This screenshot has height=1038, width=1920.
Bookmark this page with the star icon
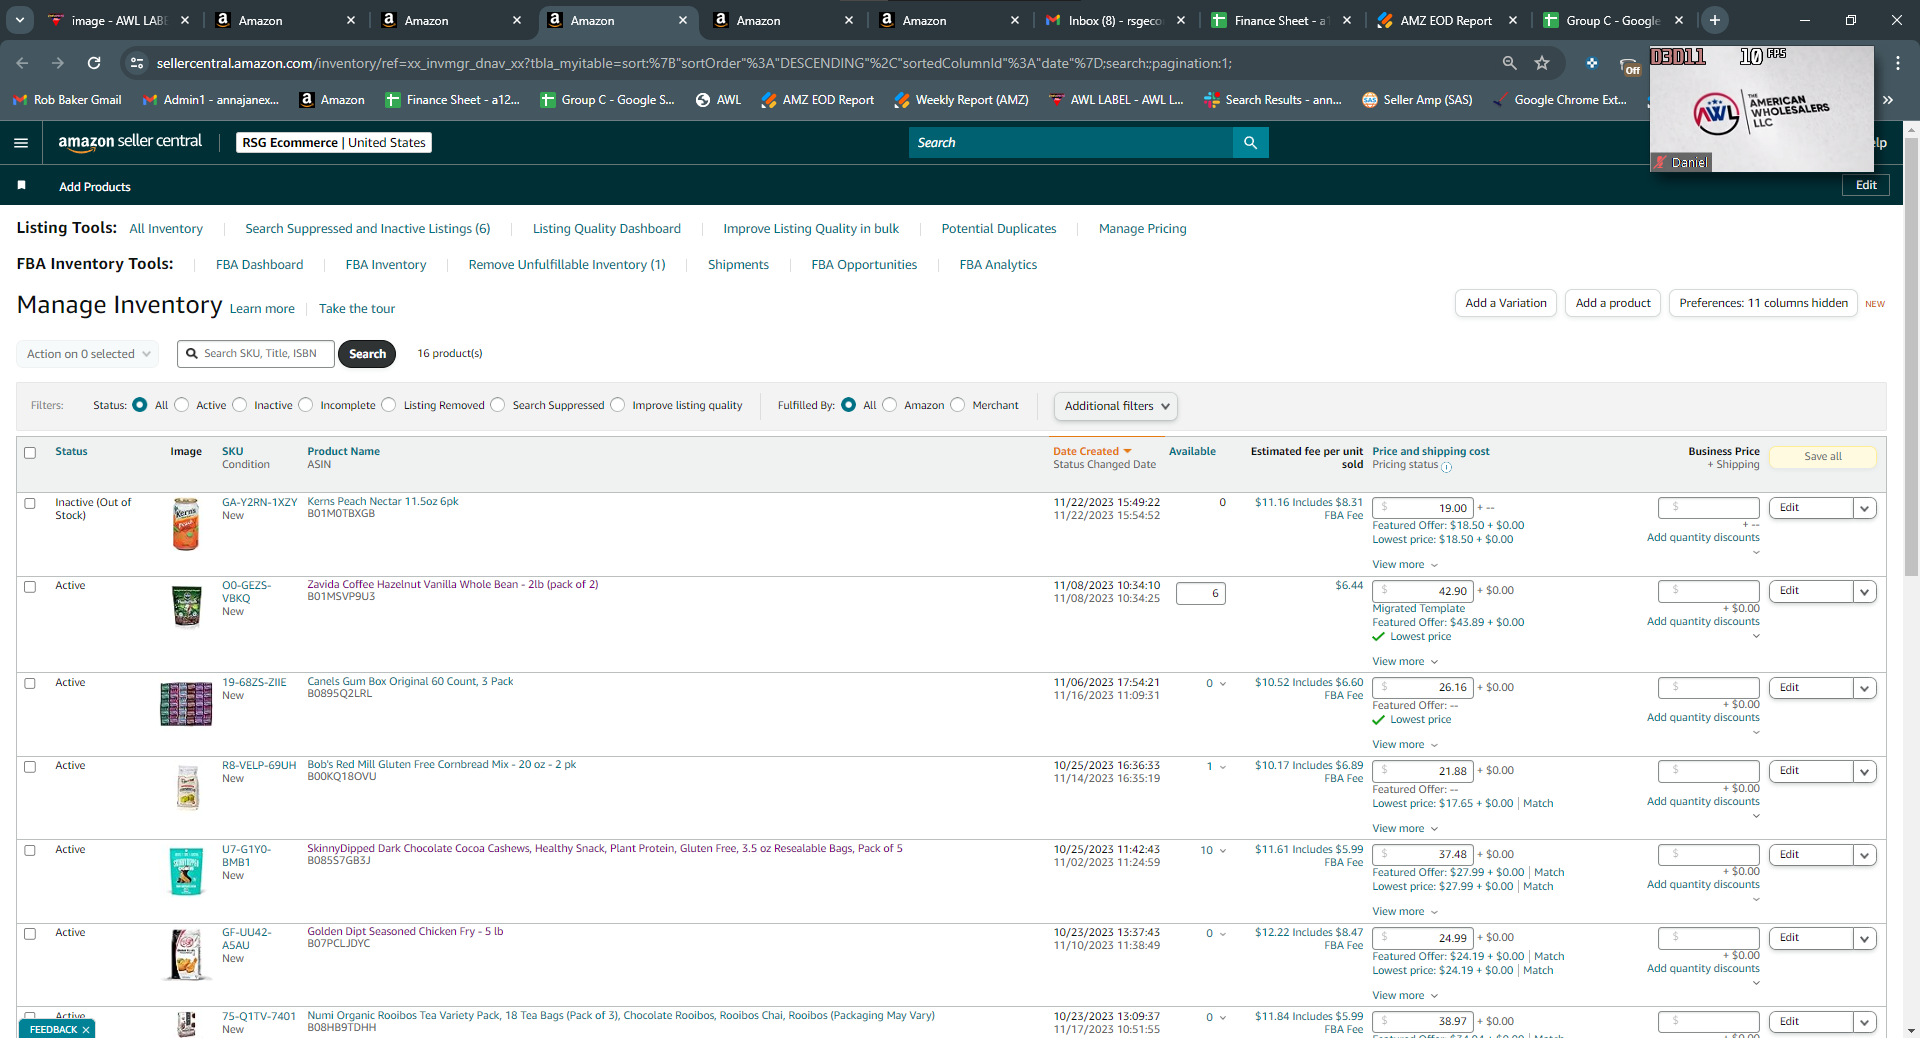pos(1542,63)
